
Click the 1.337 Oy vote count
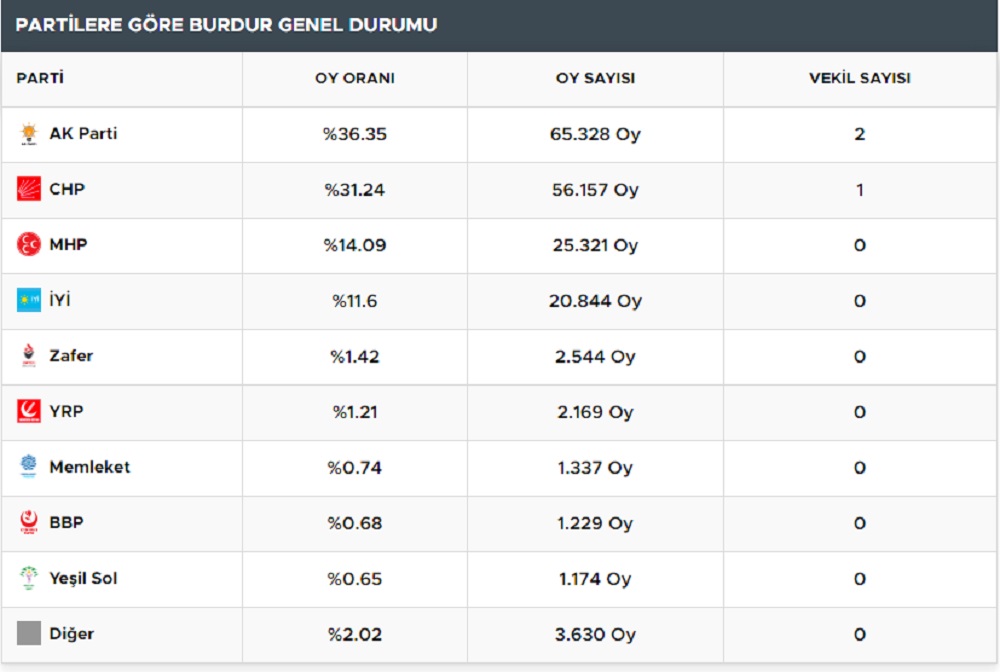coord(595,467)
